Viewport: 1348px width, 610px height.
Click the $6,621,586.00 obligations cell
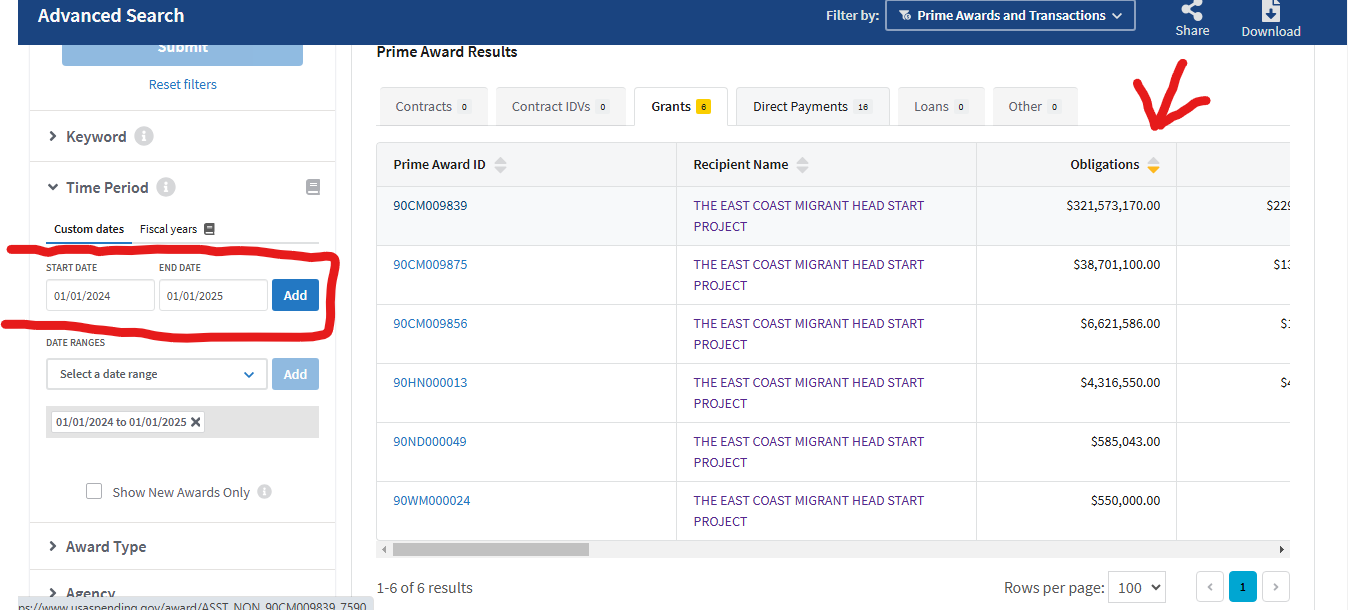[x=1076, y=334]
